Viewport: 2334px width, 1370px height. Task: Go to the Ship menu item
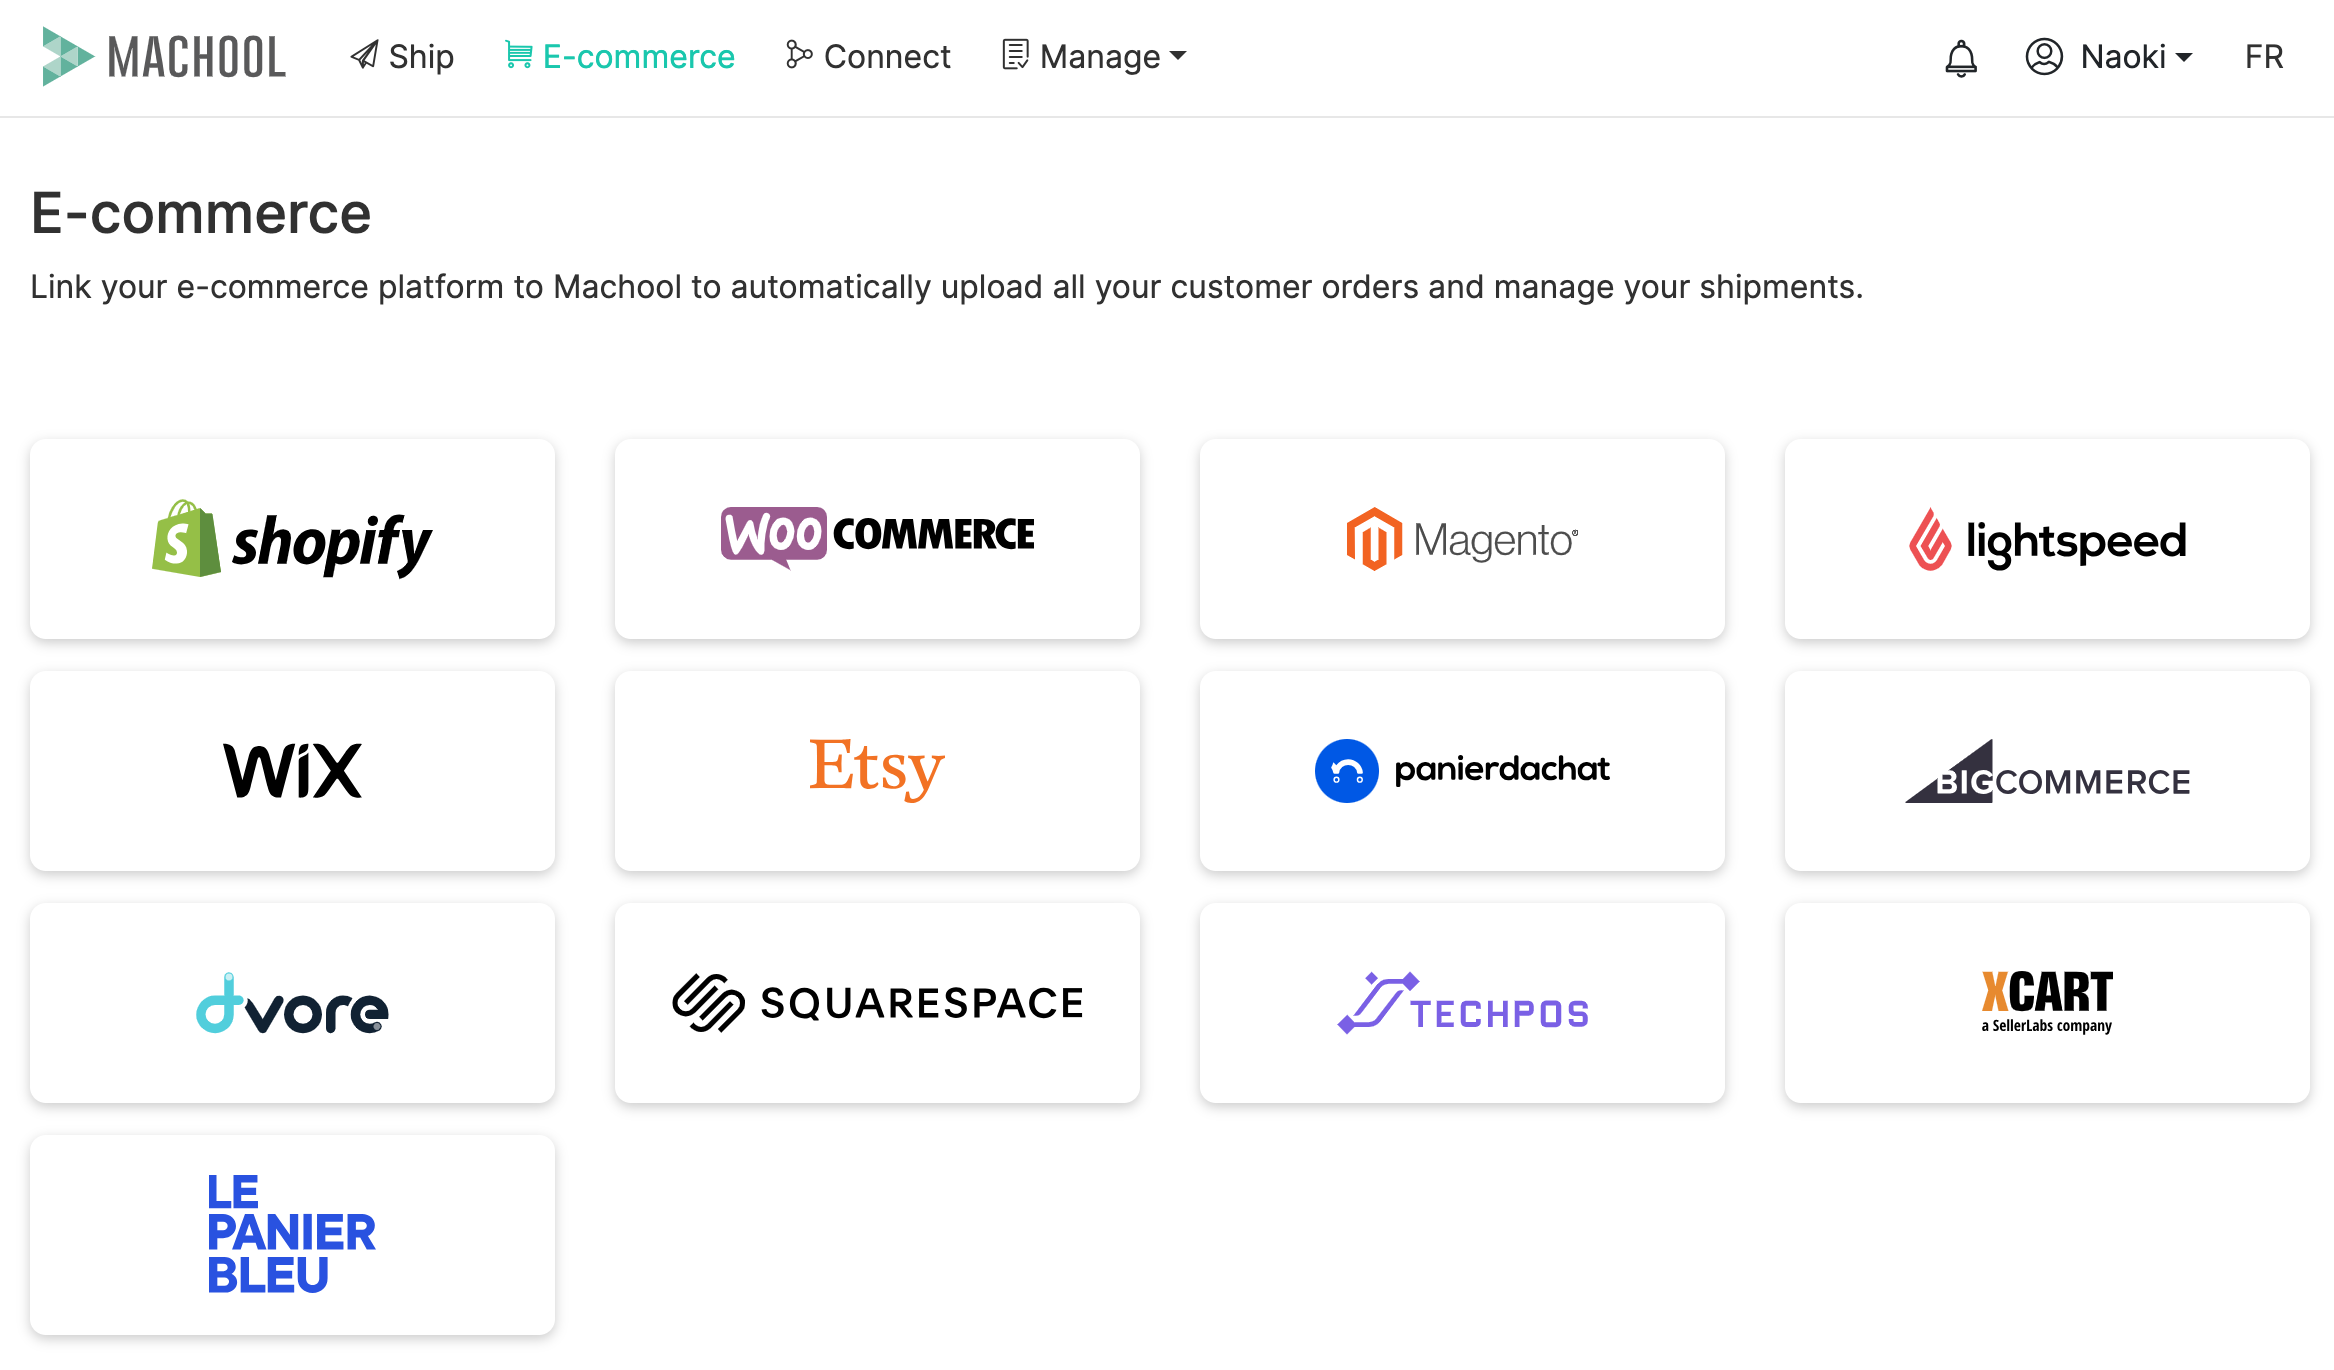click(402, 57)
